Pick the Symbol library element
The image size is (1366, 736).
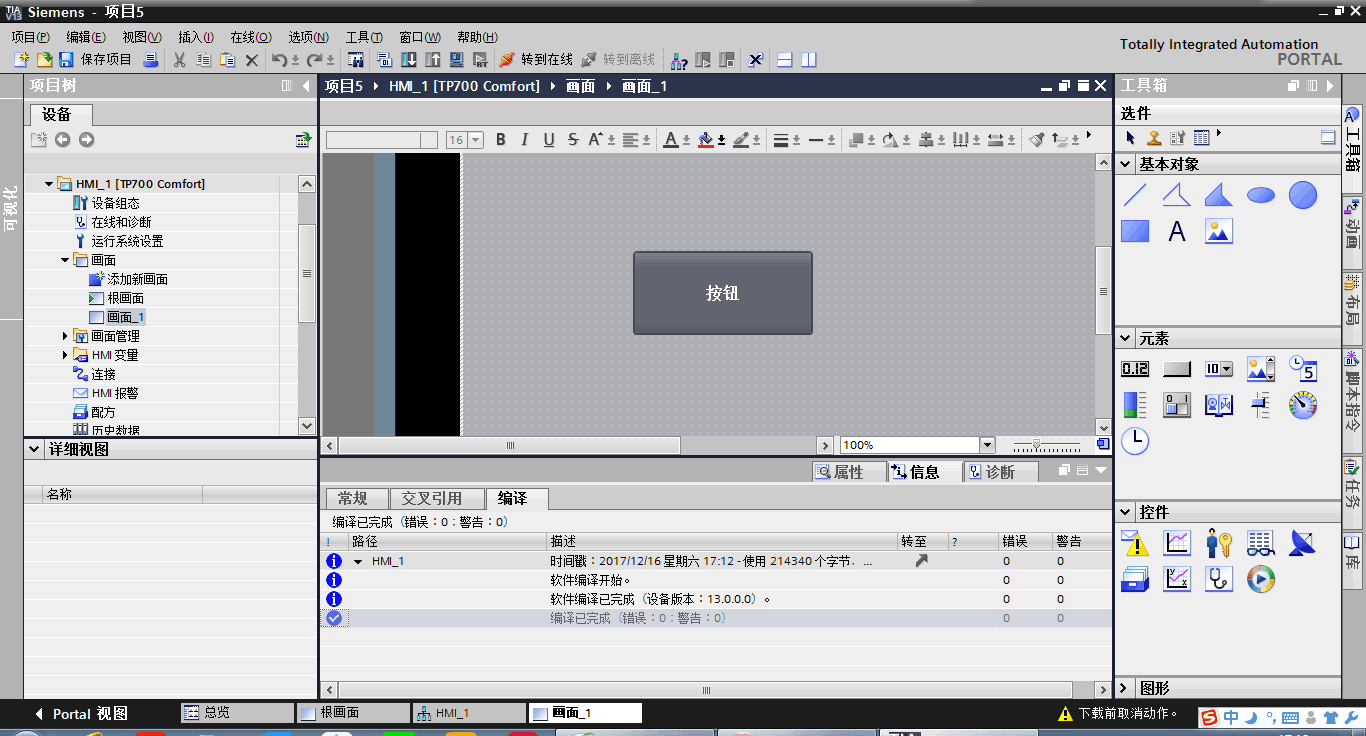[1219, 405]
